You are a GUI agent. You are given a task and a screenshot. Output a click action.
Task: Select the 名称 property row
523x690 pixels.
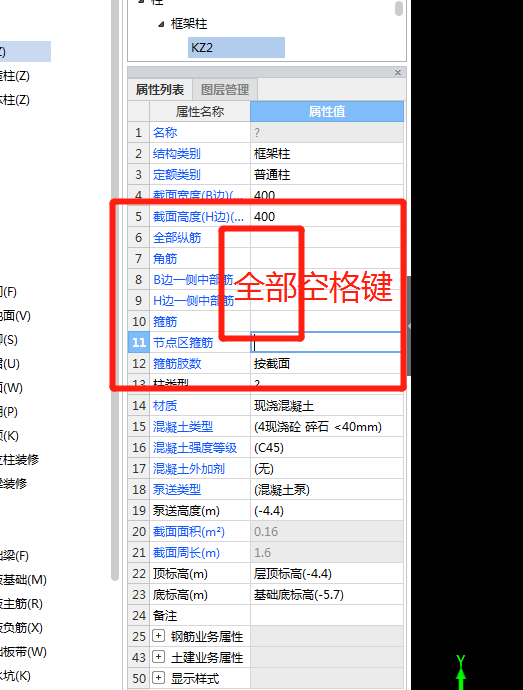[x=265, y=132]
